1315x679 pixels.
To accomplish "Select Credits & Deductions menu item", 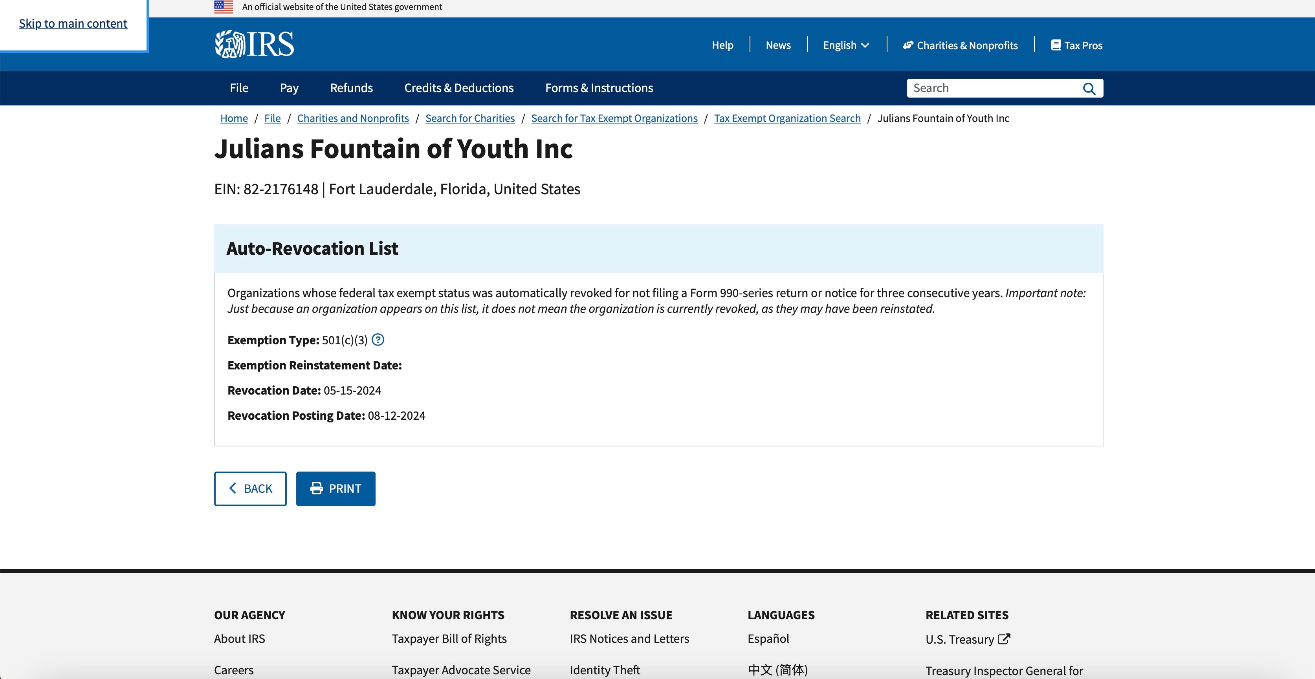I will pyautogui.click(x=459, y=88).
